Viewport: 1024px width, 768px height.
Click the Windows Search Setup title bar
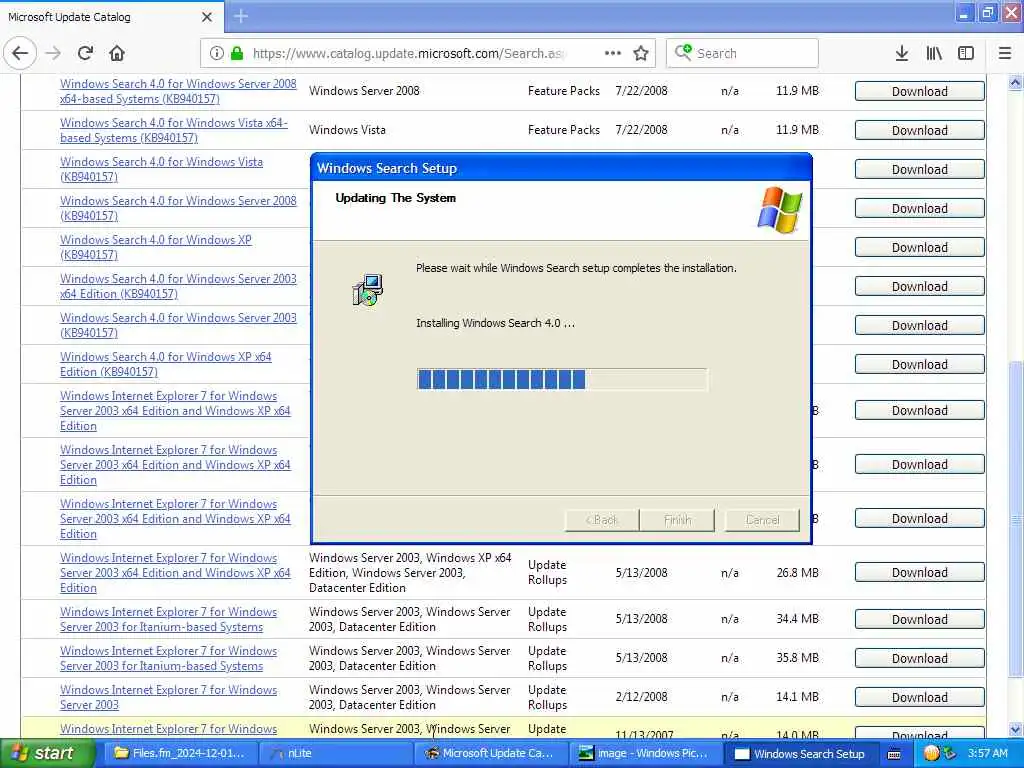click(562, 168)
